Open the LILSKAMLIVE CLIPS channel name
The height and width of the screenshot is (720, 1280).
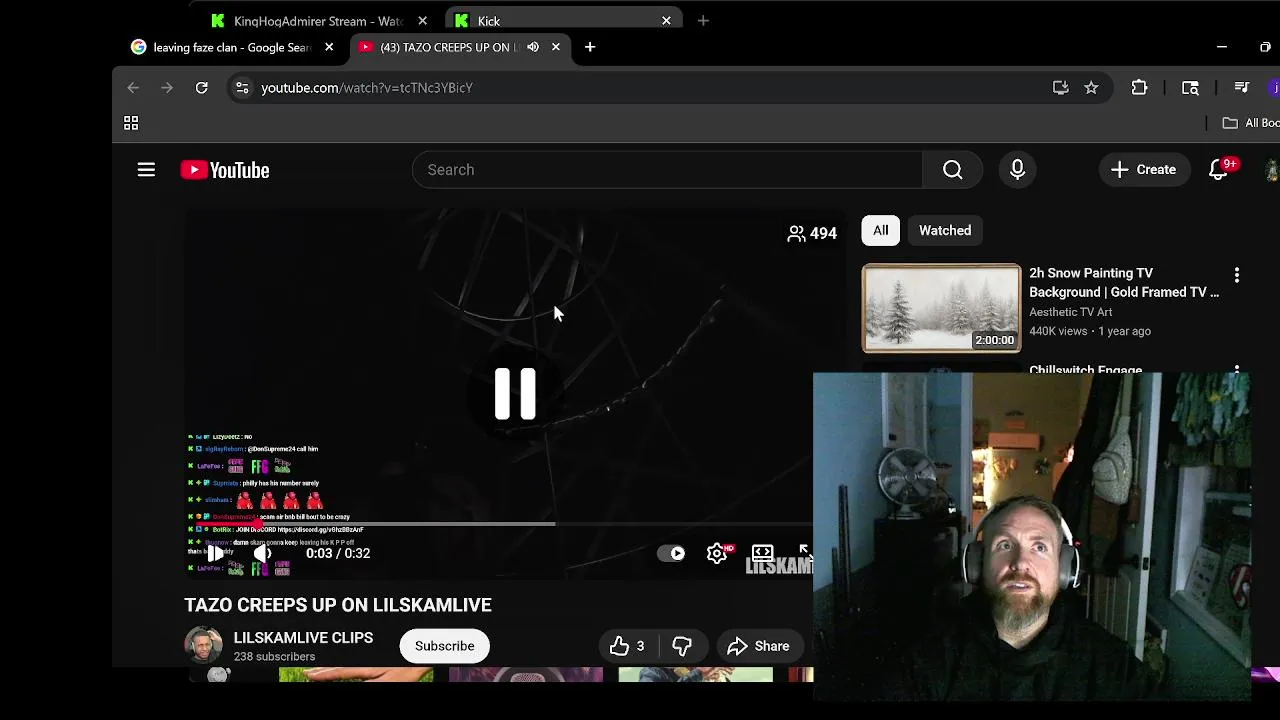[303, 638]
